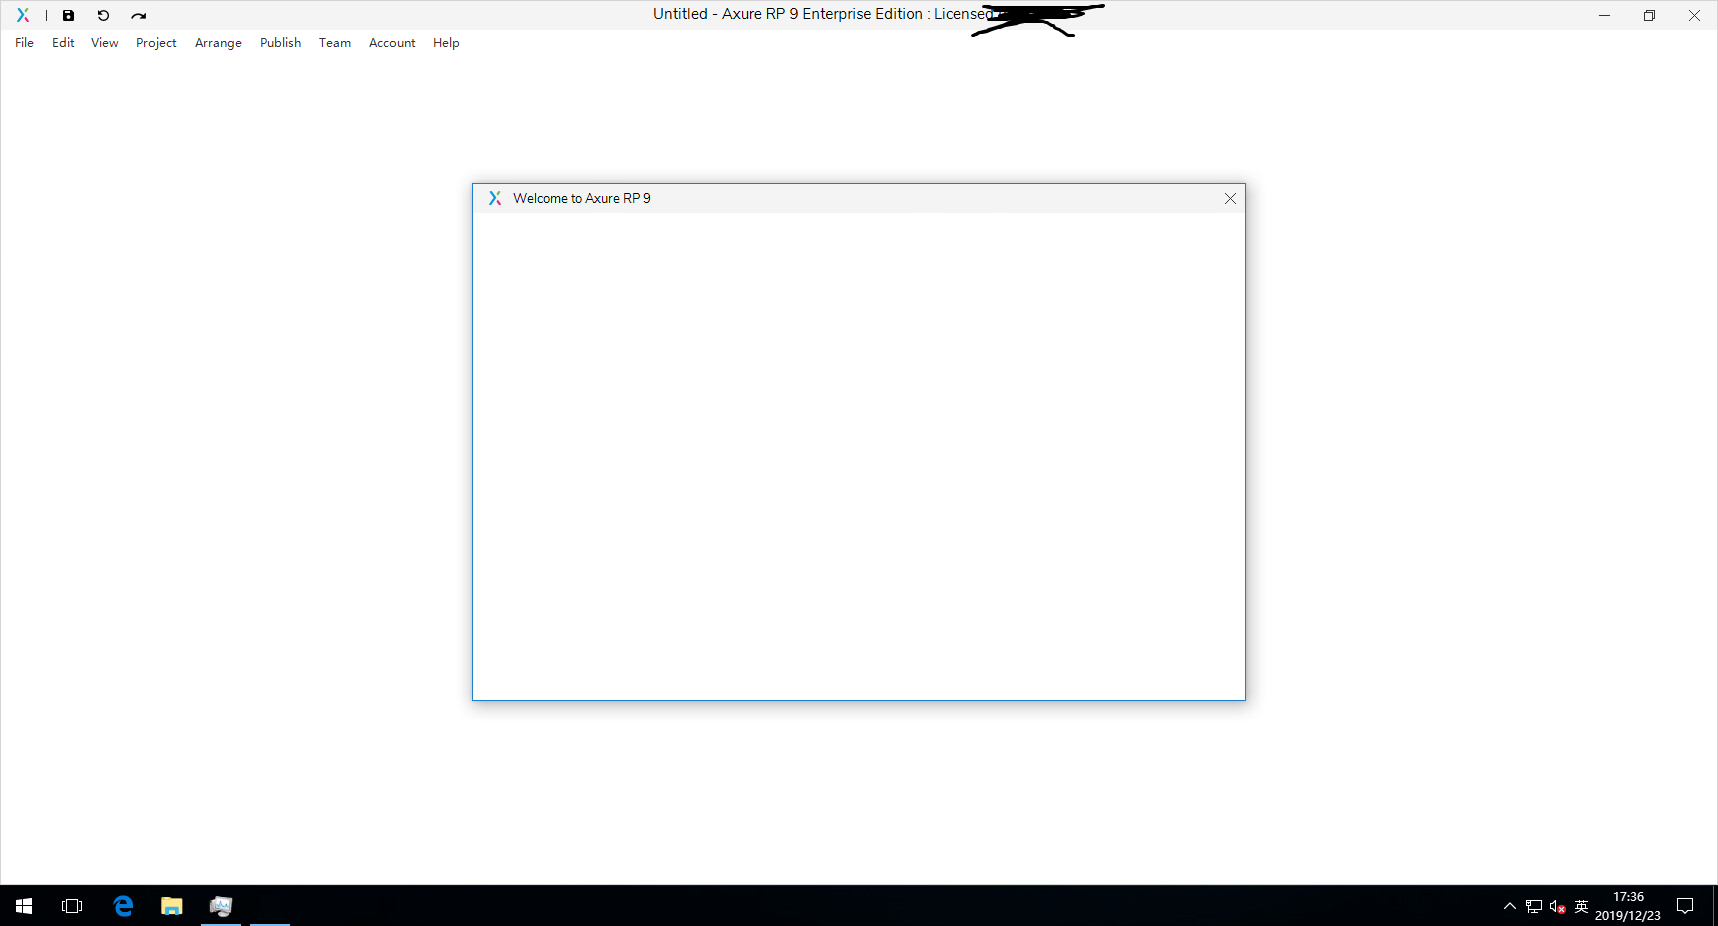Close the Axure RP 9 main window
Image resolution: width=1718 pixels, height=926 pixels.
1694,15
